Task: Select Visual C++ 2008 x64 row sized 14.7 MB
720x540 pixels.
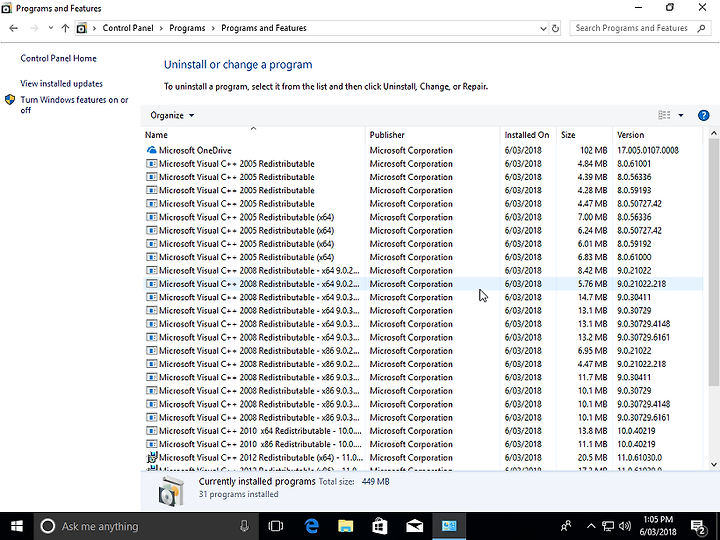Action: click(422, 297)
